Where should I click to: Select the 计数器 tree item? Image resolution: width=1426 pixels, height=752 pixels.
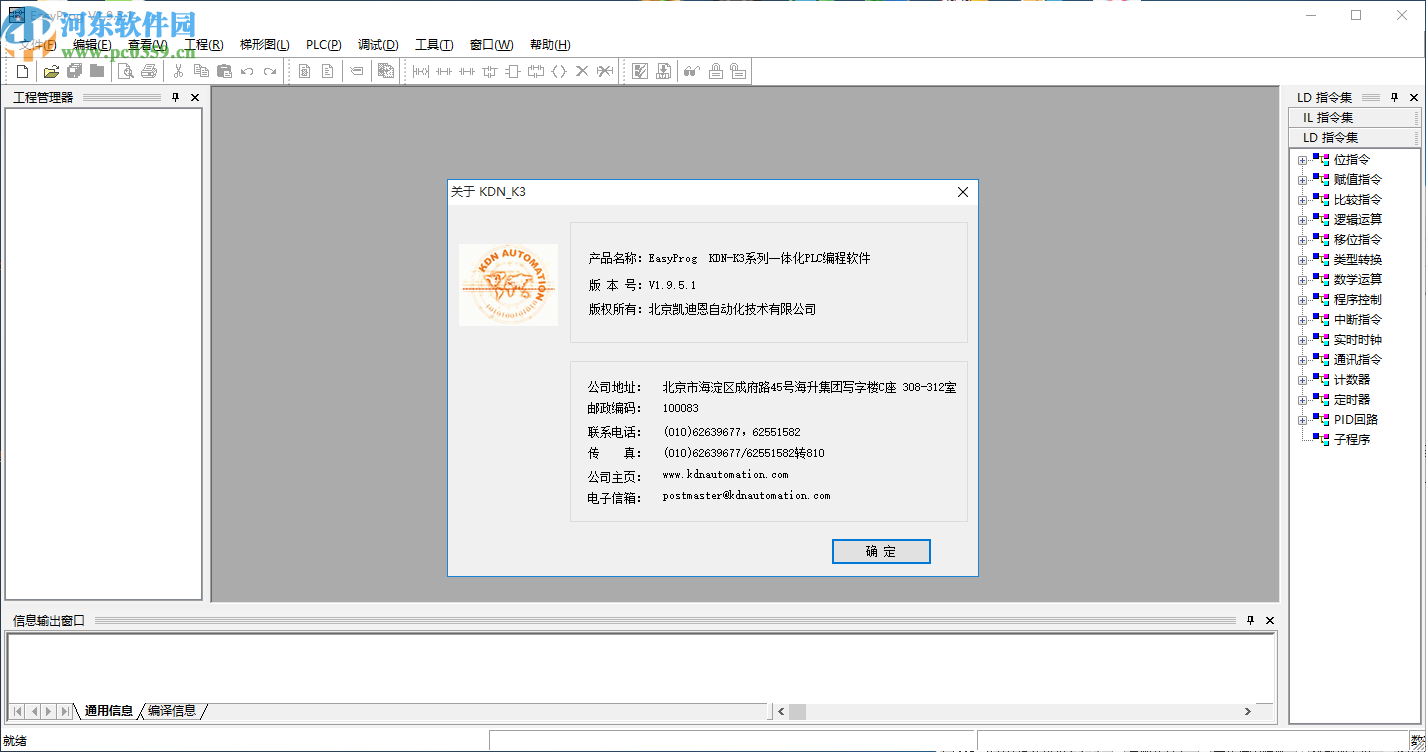coord(1352,380)
